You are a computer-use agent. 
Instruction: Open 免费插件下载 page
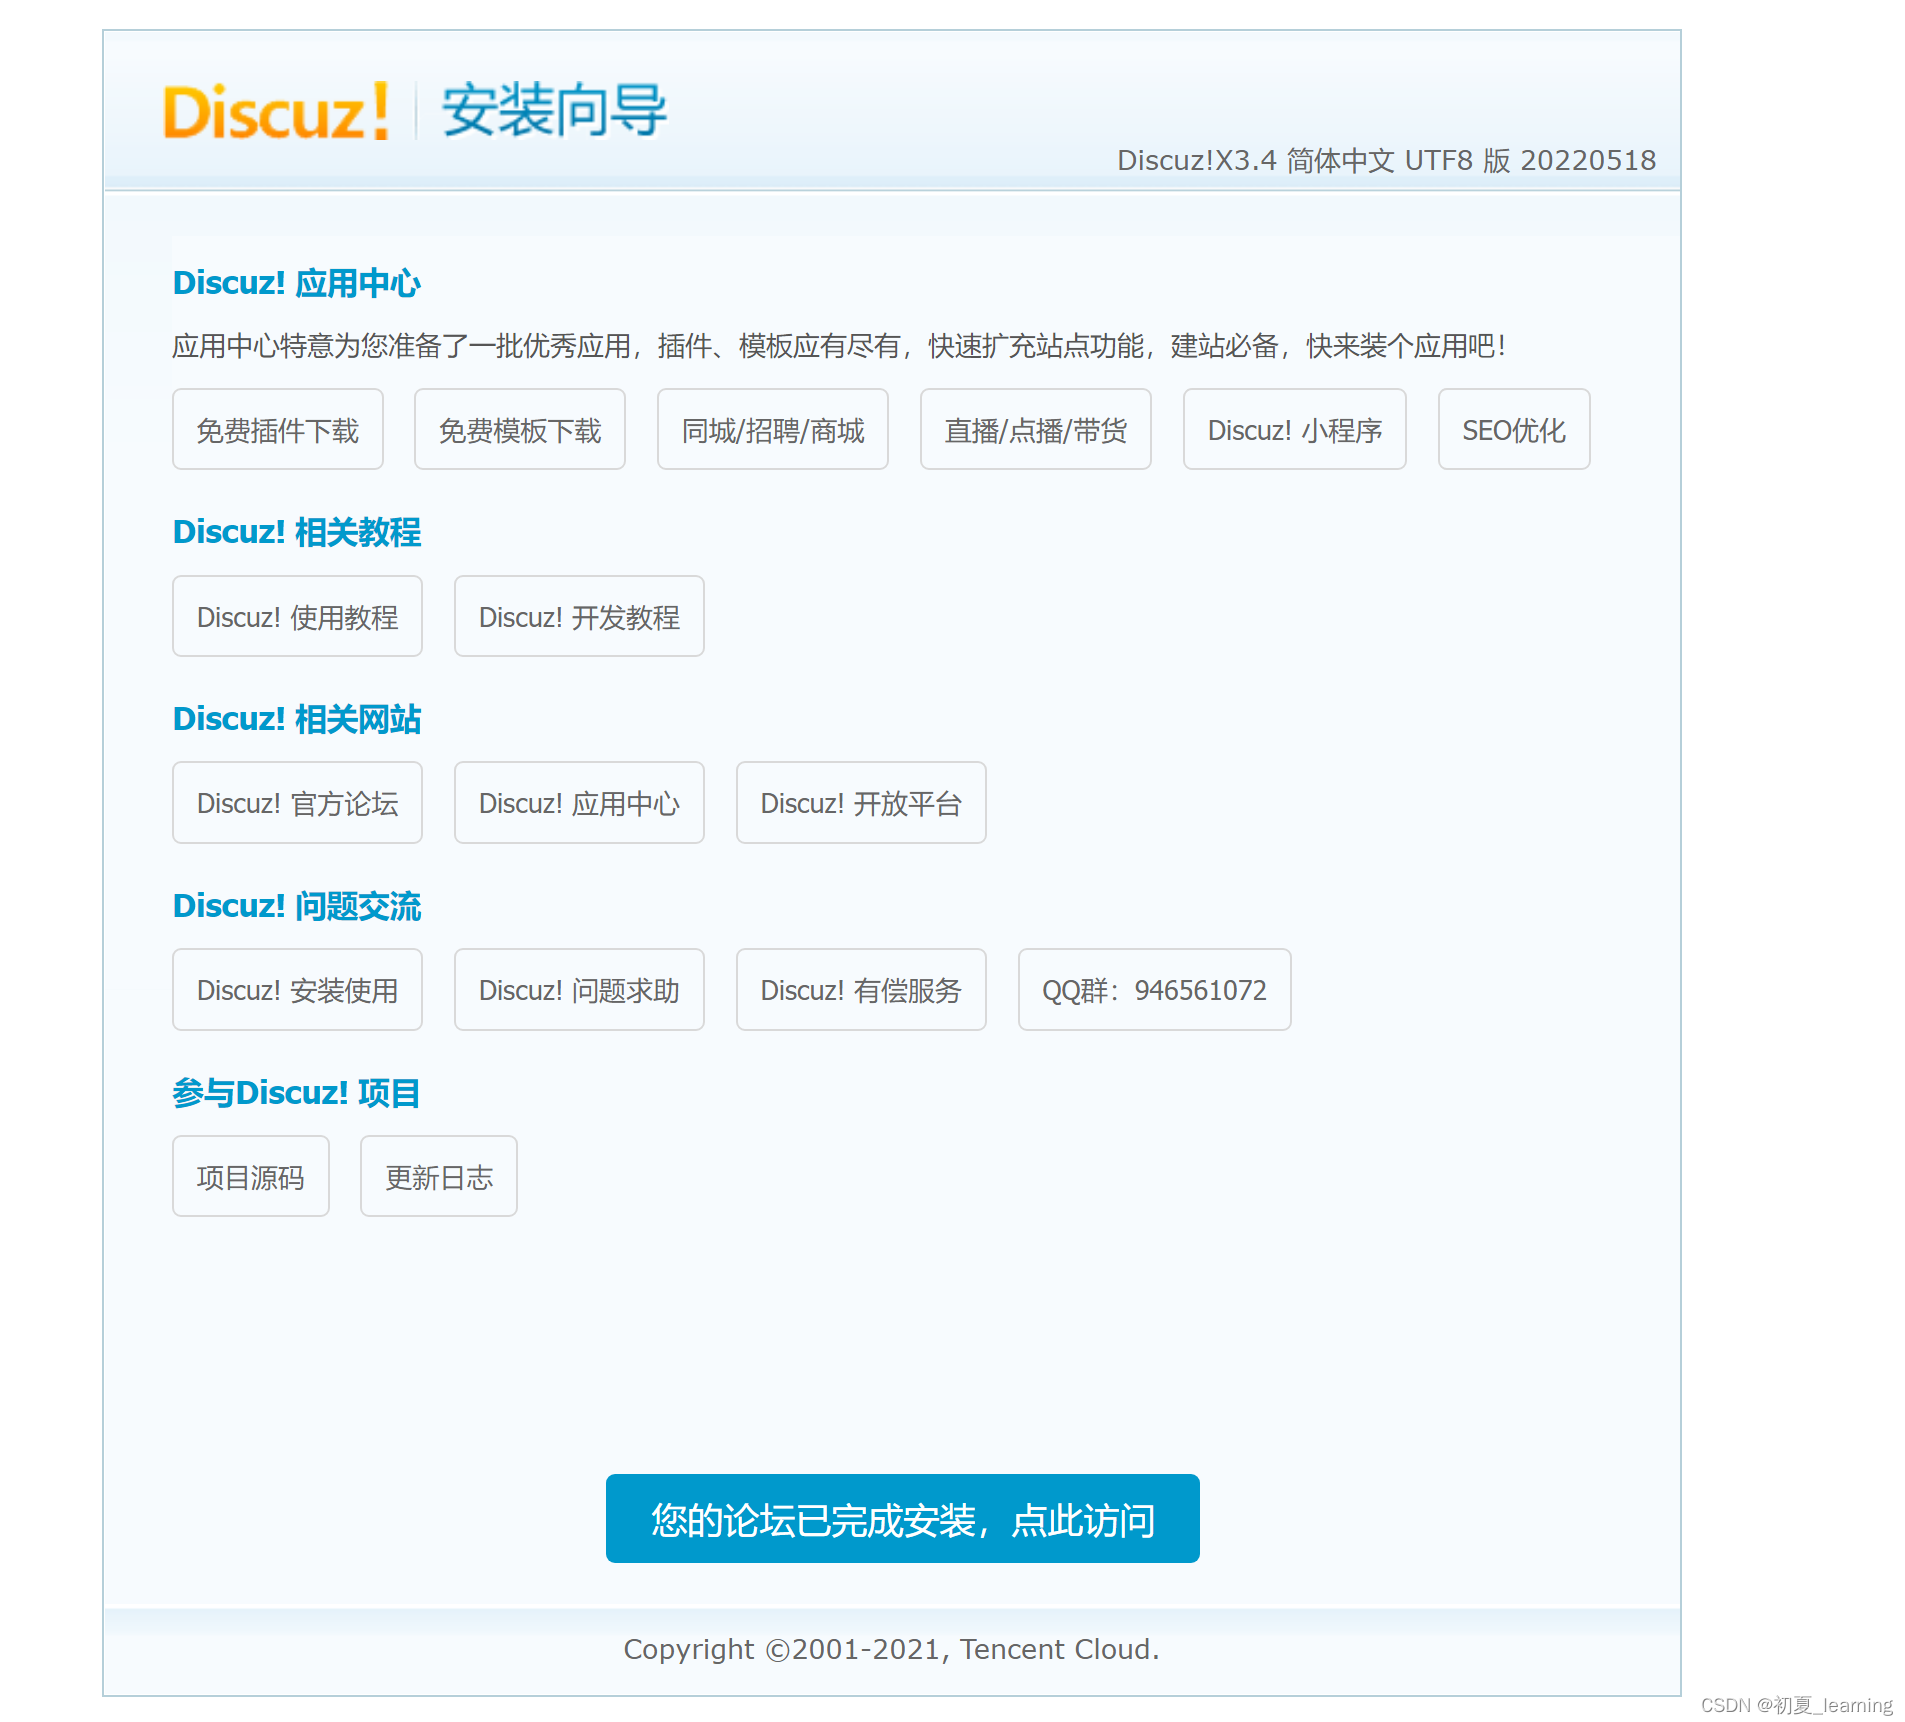277,429
